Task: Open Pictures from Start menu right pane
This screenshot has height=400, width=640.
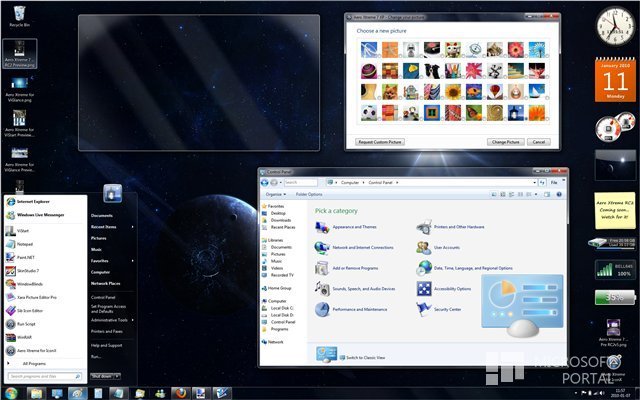Action: point(99,238)
